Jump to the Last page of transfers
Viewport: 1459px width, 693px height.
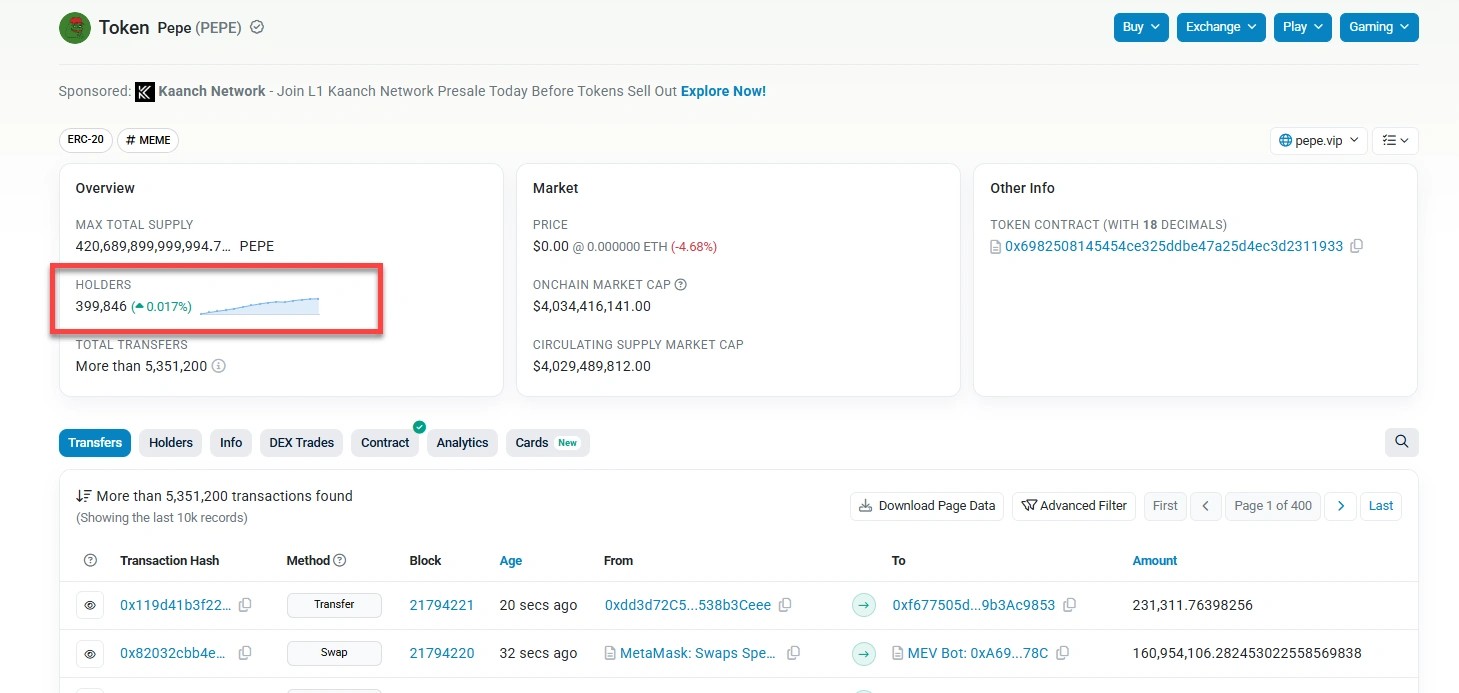(x=1380, y=506)
